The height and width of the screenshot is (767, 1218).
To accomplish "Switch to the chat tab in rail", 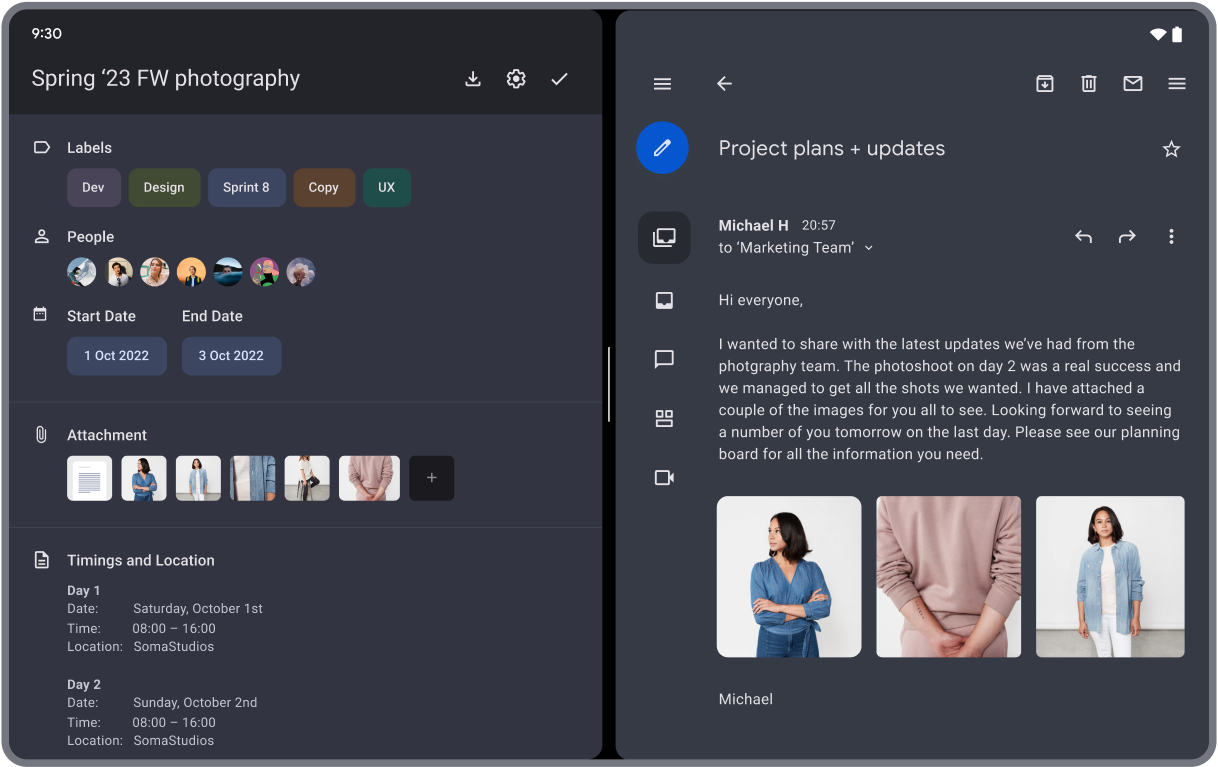I will pyautogui.click(x=664, y=359).
